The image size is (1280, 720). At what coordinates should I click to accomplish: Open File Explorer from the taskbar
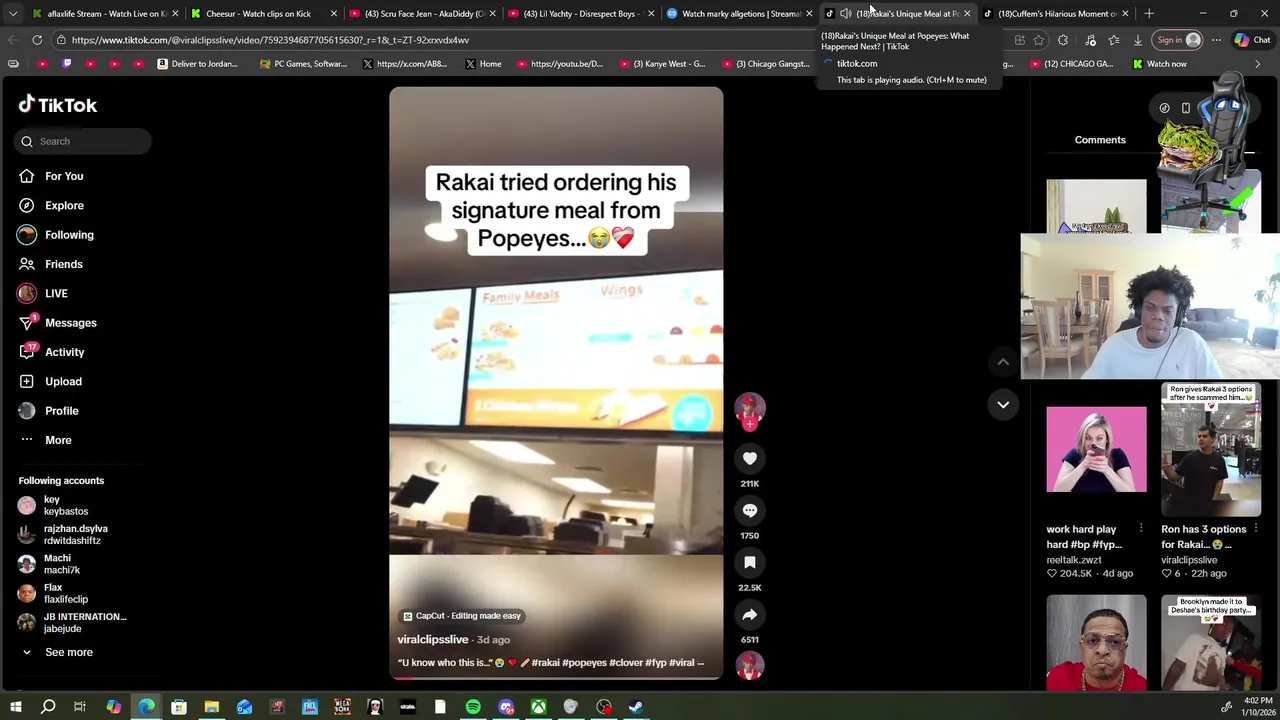point(212,707)
